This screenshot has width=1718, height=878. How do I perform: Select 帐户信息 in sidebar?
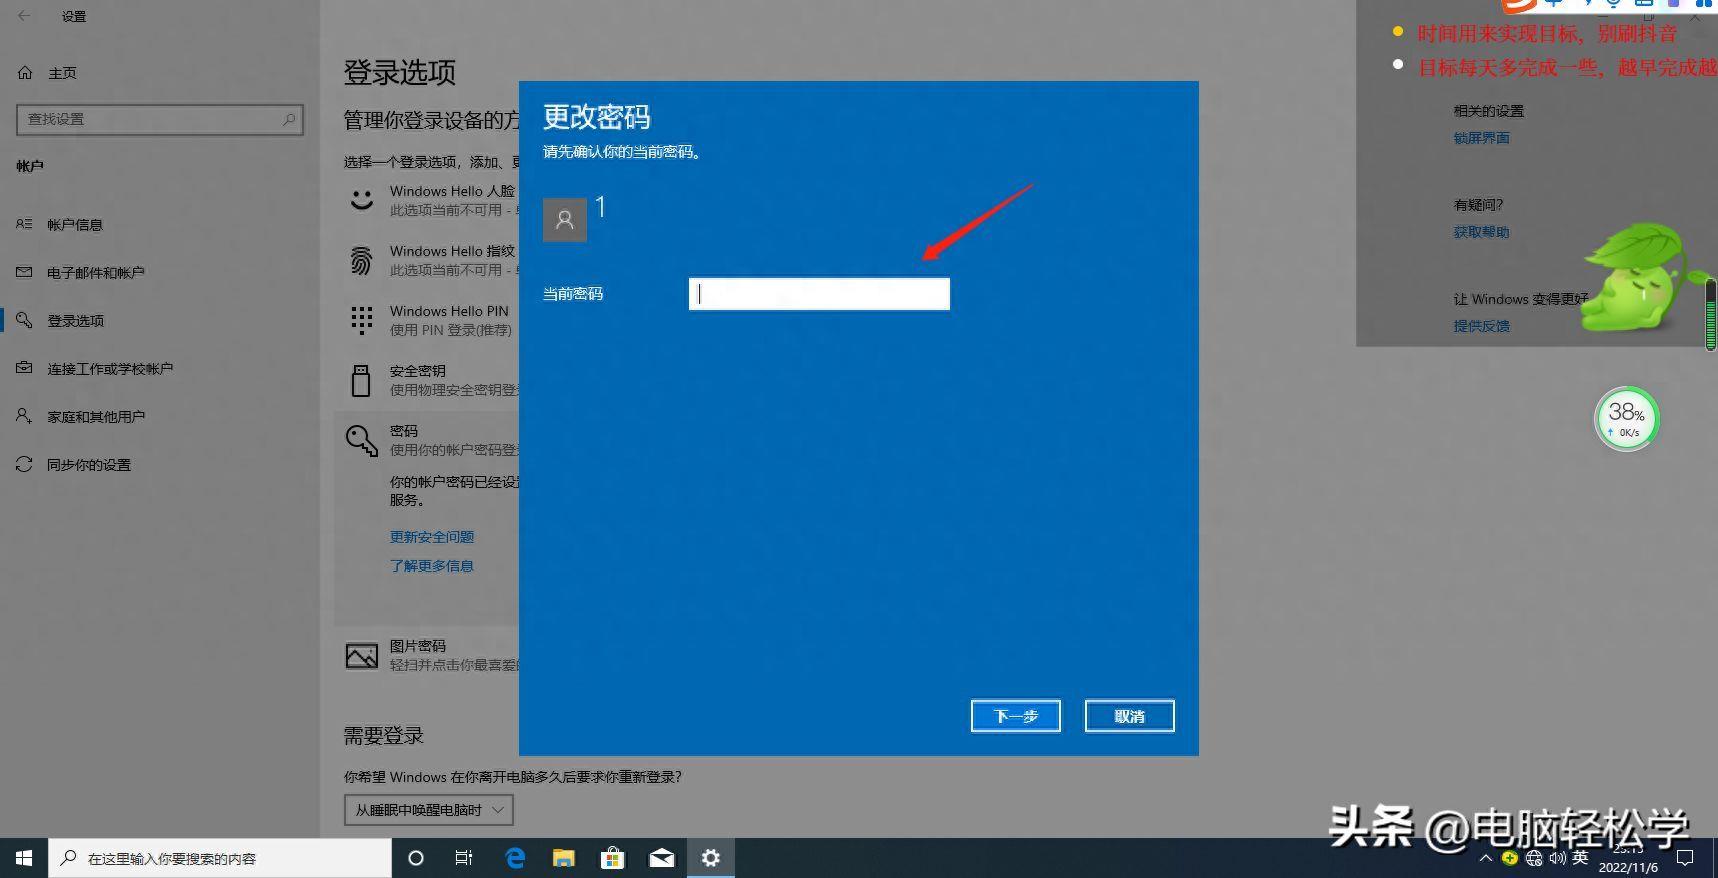click(x=75, y=225)
